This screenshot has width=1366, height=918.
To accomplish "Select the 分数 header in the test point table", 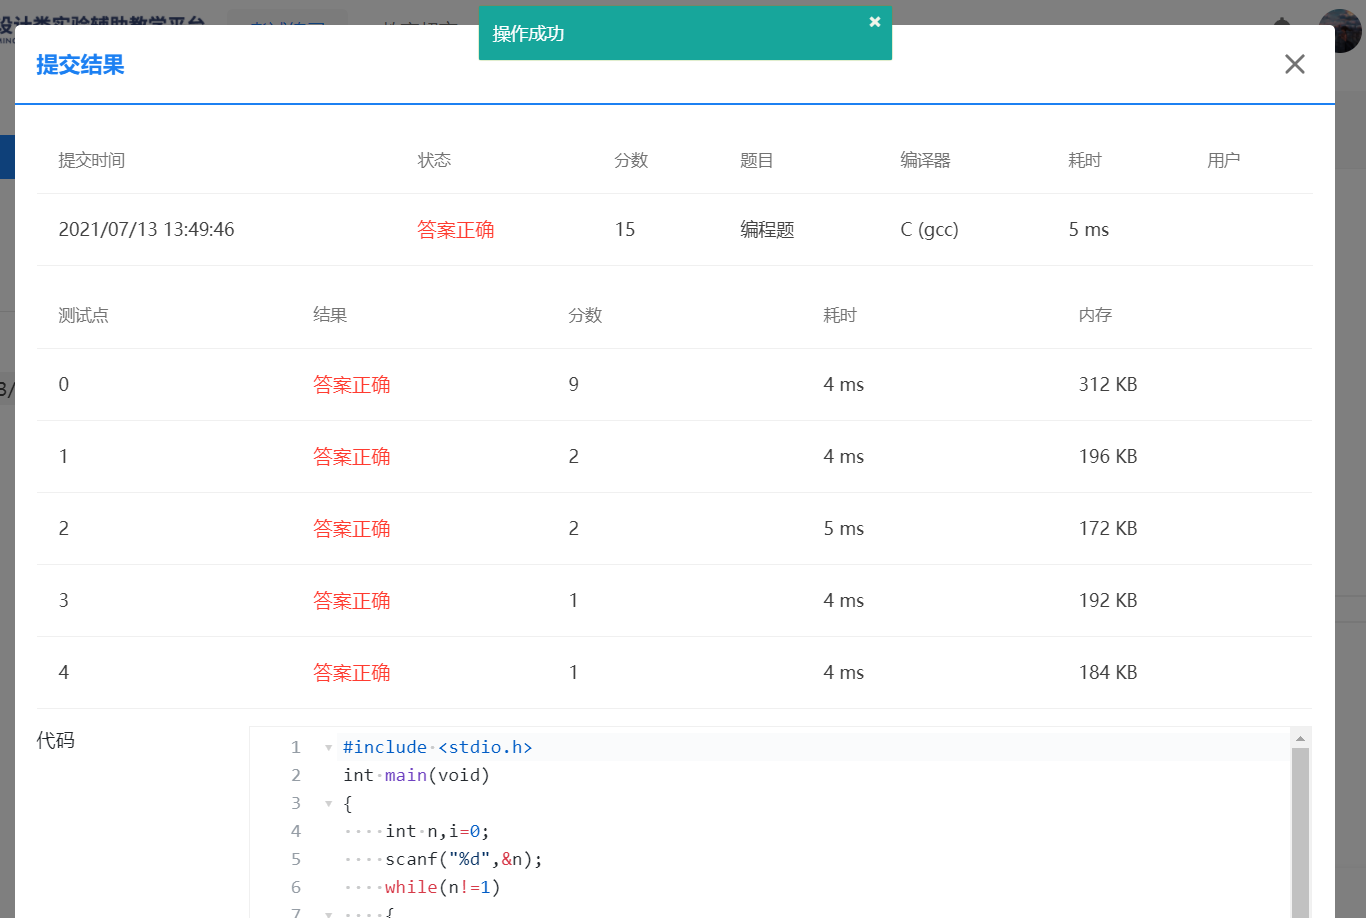I will (x=585, y=315).
